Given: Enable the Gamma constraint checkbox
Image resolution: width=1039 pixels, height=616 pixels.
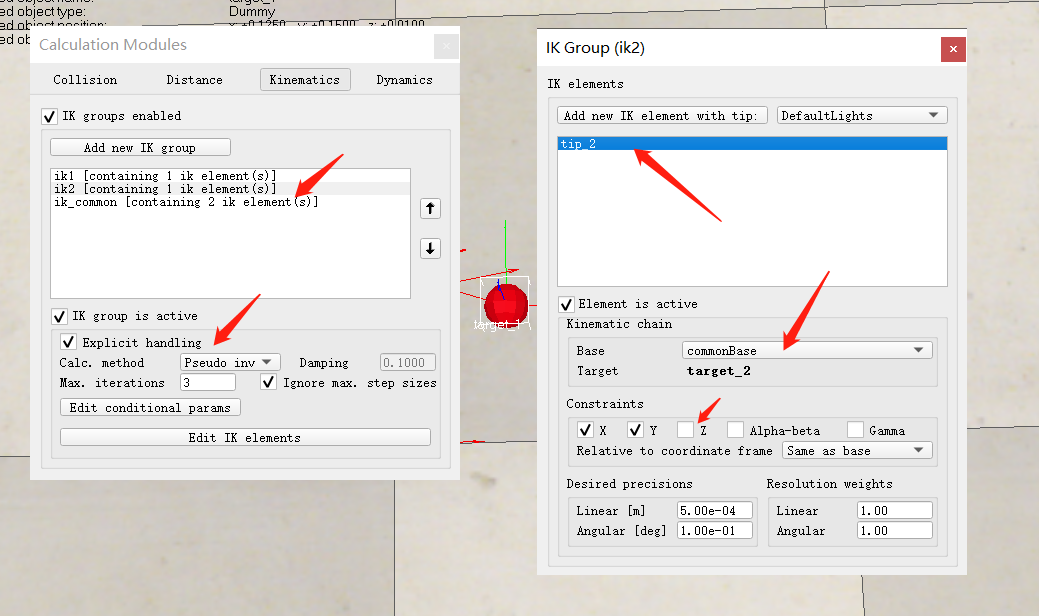Looking at the screenshot, I should click(x=855, y=430).
